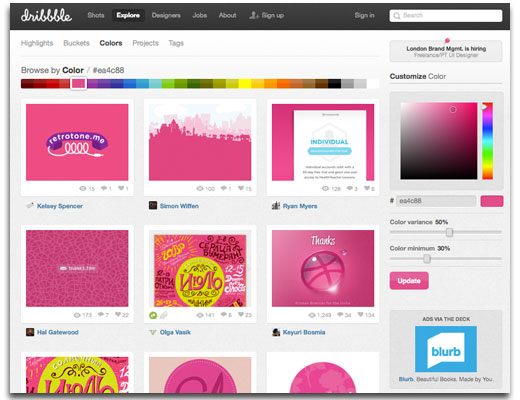
Task: Click the Sign up person icon
Action: click(254, 15)
